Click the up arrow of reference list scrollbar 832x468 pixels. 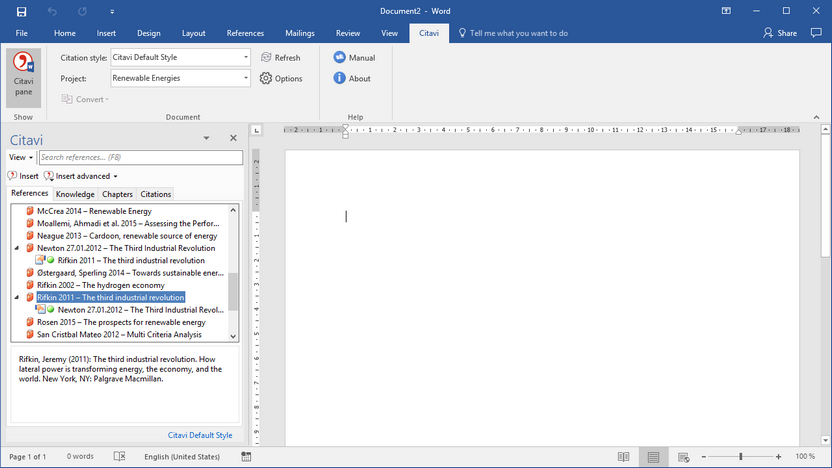tap(233, 210)
